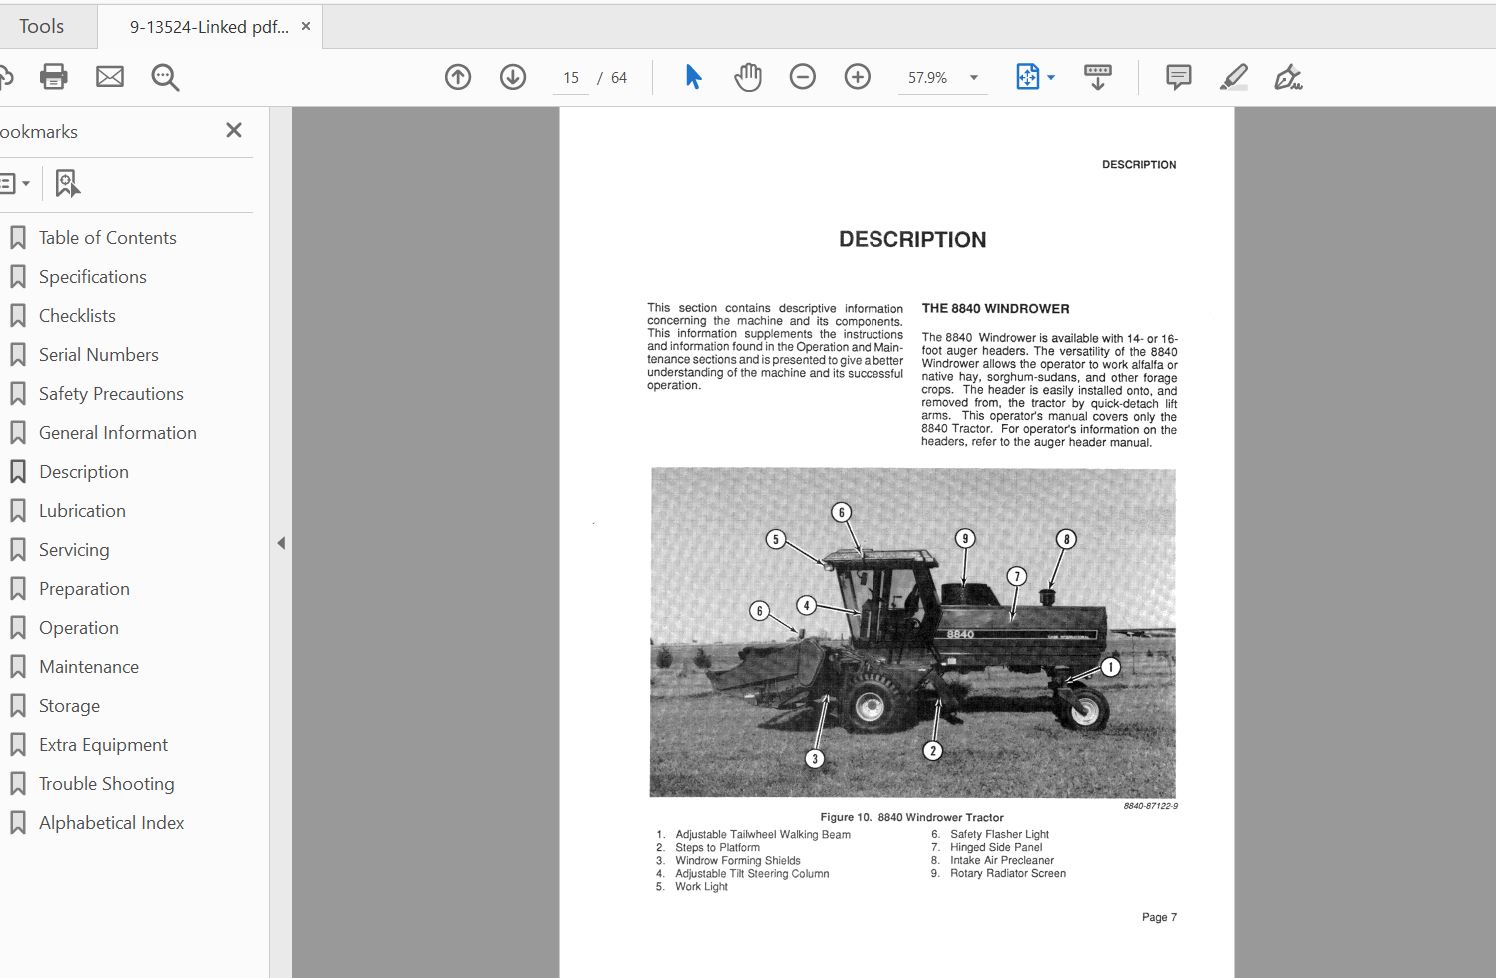Print the document with the printer icon
This screenshot has height=978, width=1496.
pyautogui.click(x=54, y=77)
